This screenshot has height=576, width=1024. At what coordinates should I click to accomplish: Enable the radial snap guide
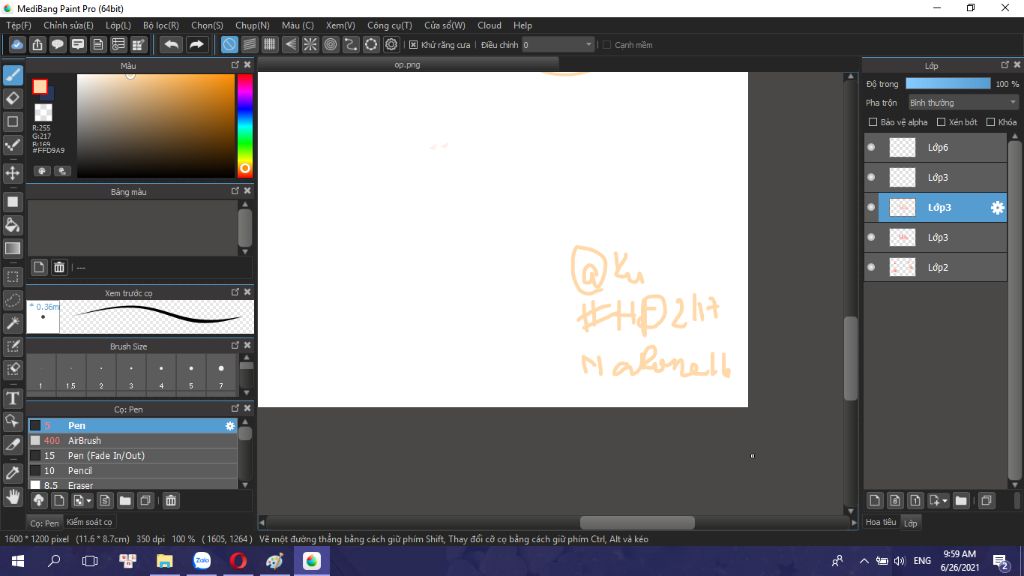(x=310, y=44)
